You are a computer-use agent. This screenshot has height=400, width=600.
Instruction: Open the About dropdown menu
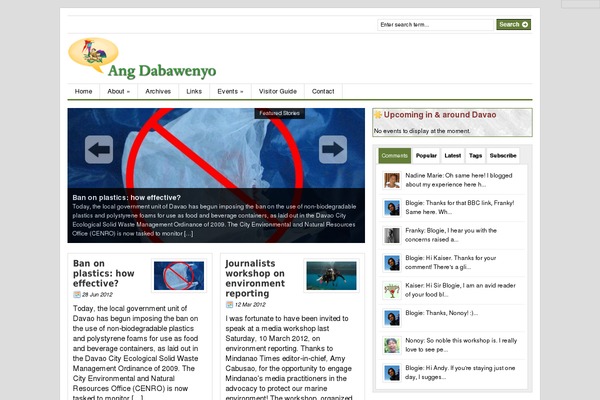(119, 91)
